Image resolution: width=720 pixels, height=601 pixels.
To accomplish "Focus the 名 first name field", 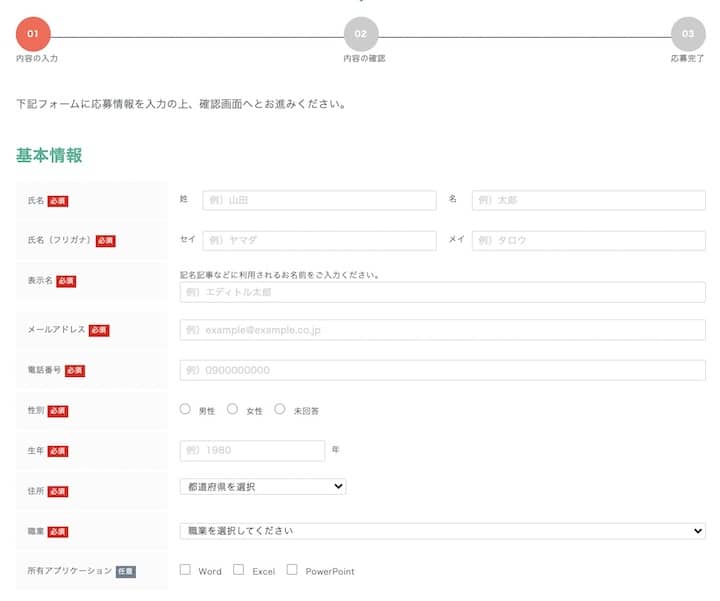I will point(588,200).
